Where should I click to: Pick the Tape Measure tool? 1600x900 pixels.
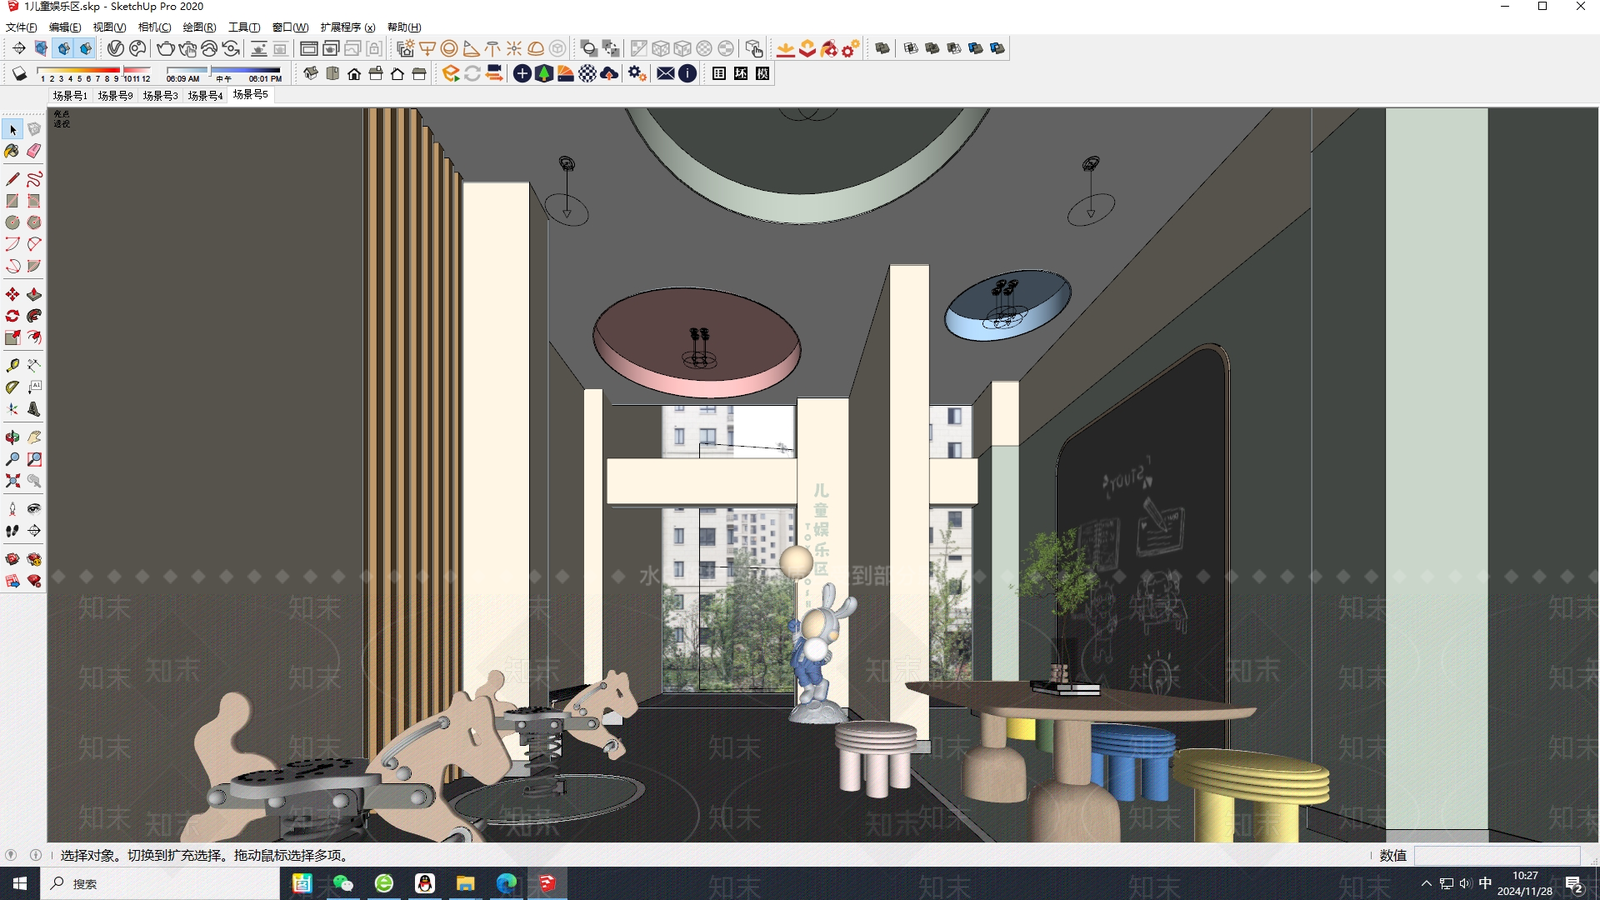12,365
